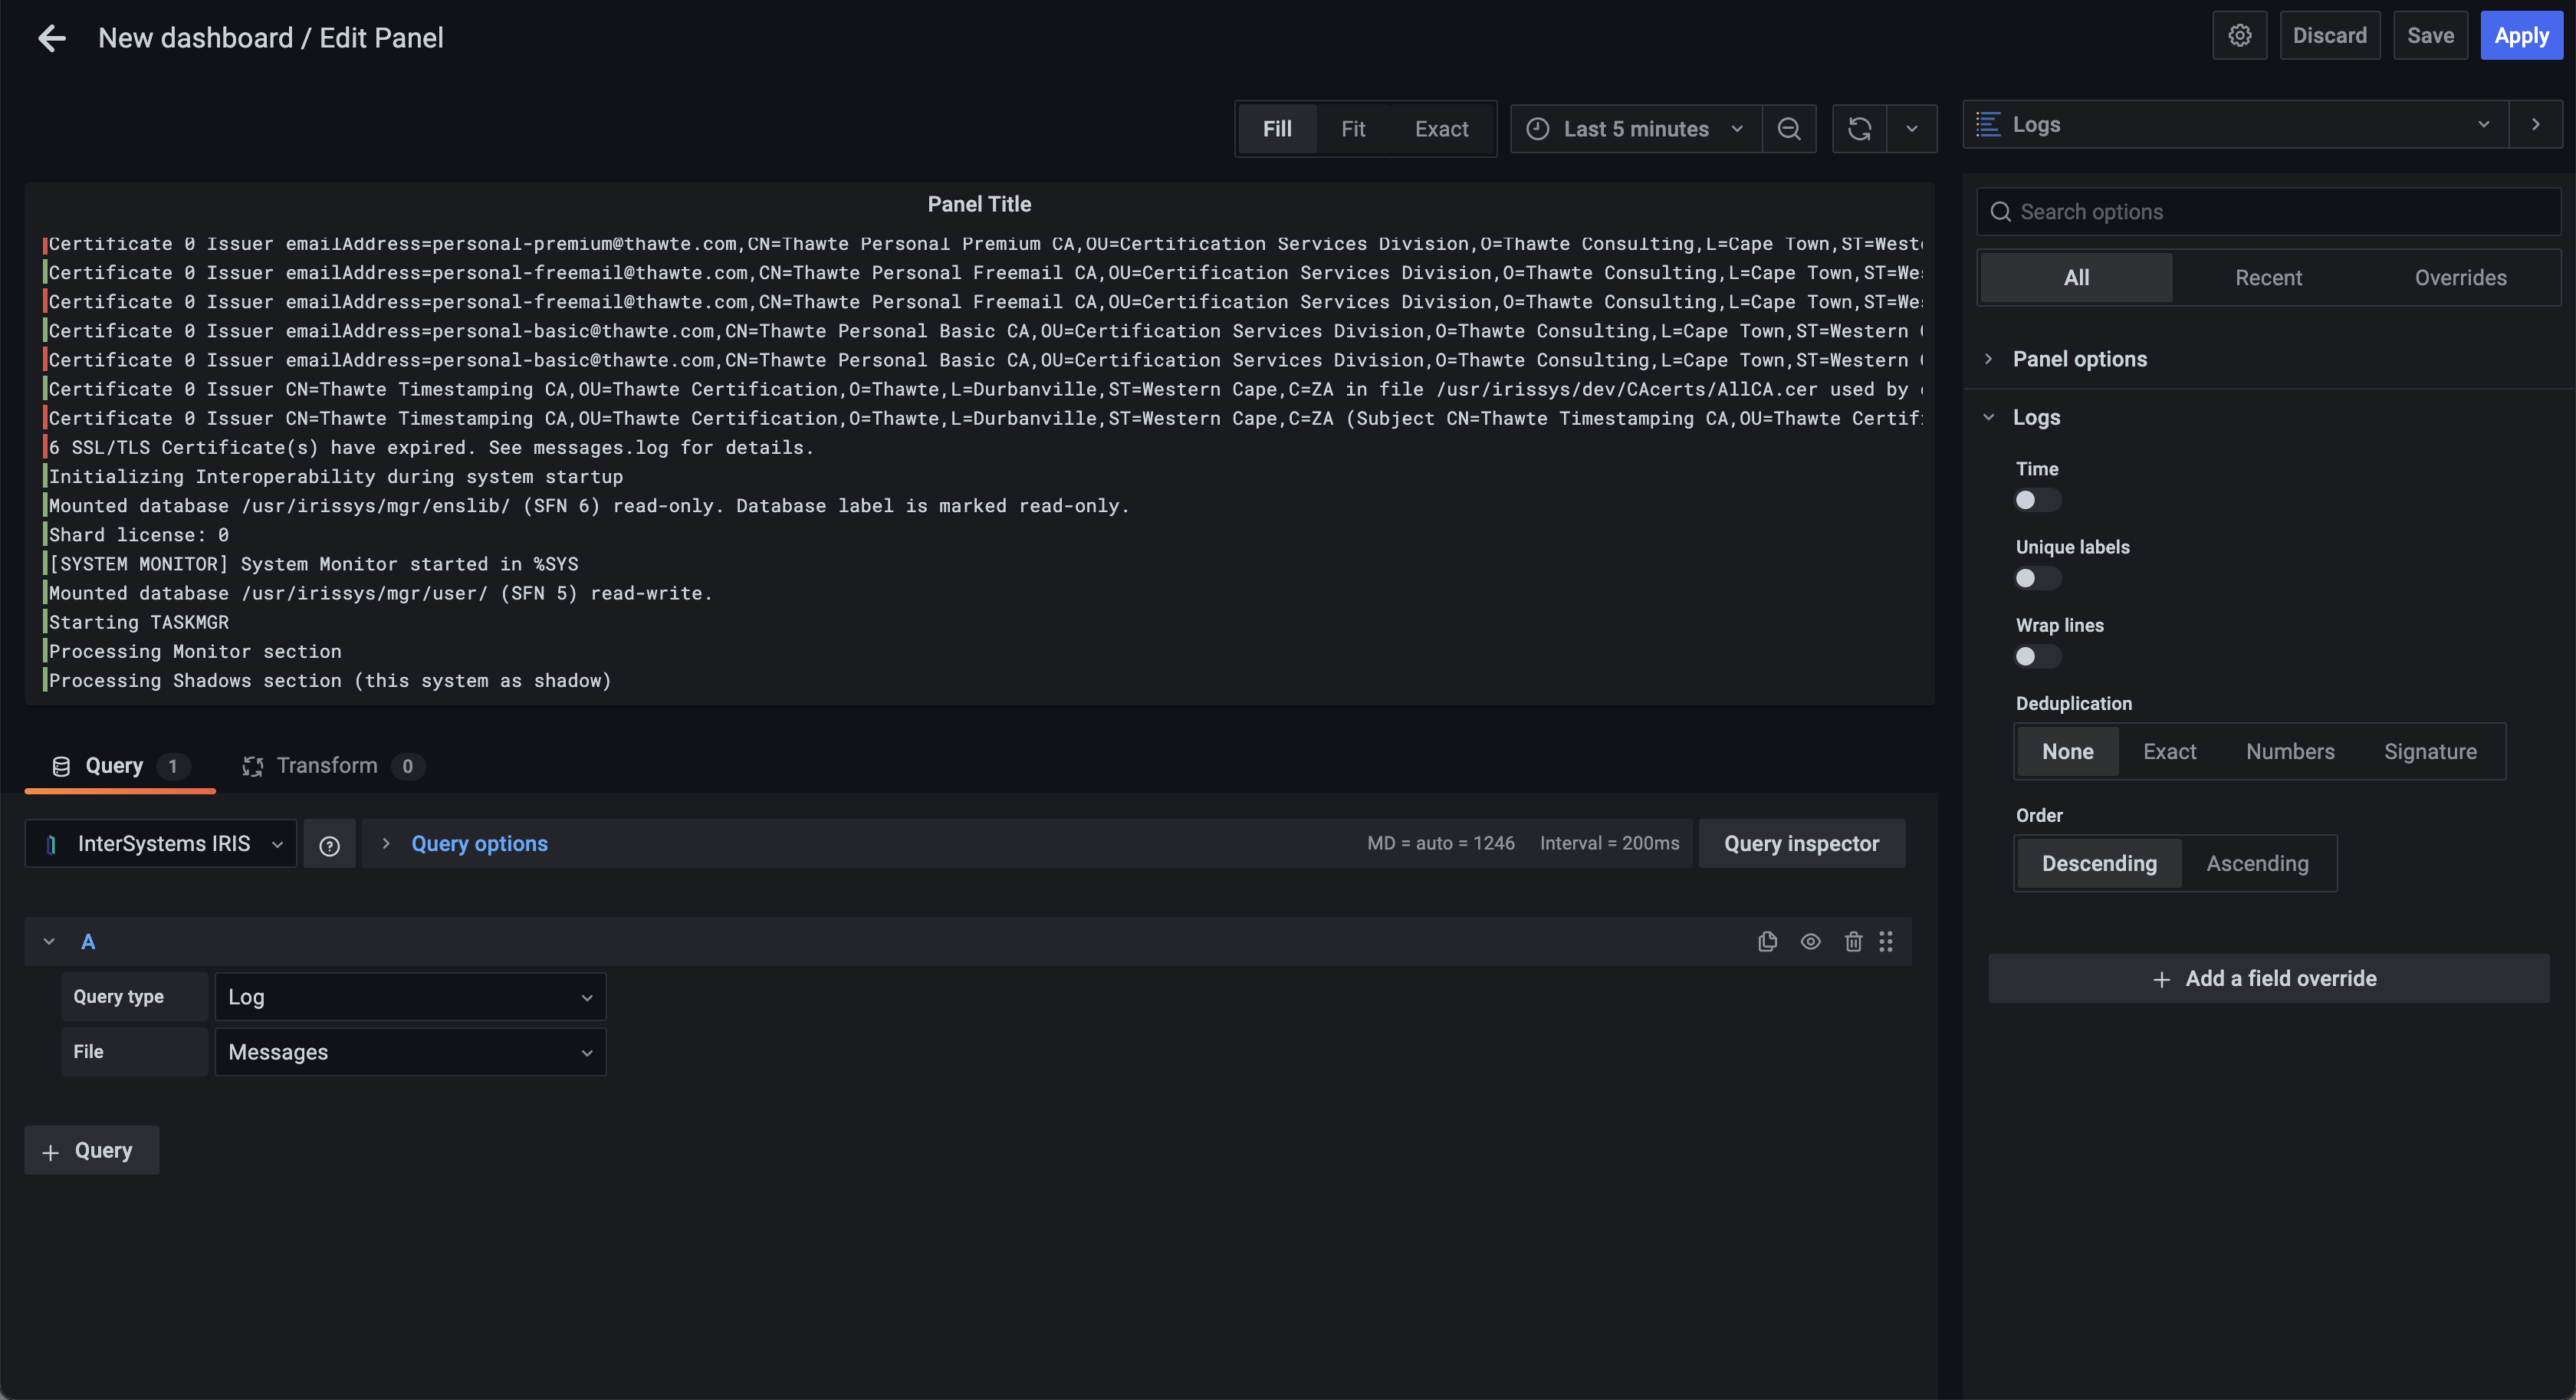This screenshot has height=1400, width=2576.
Task: Turn on the Wrap lines switch
Action: point(2036,657)
